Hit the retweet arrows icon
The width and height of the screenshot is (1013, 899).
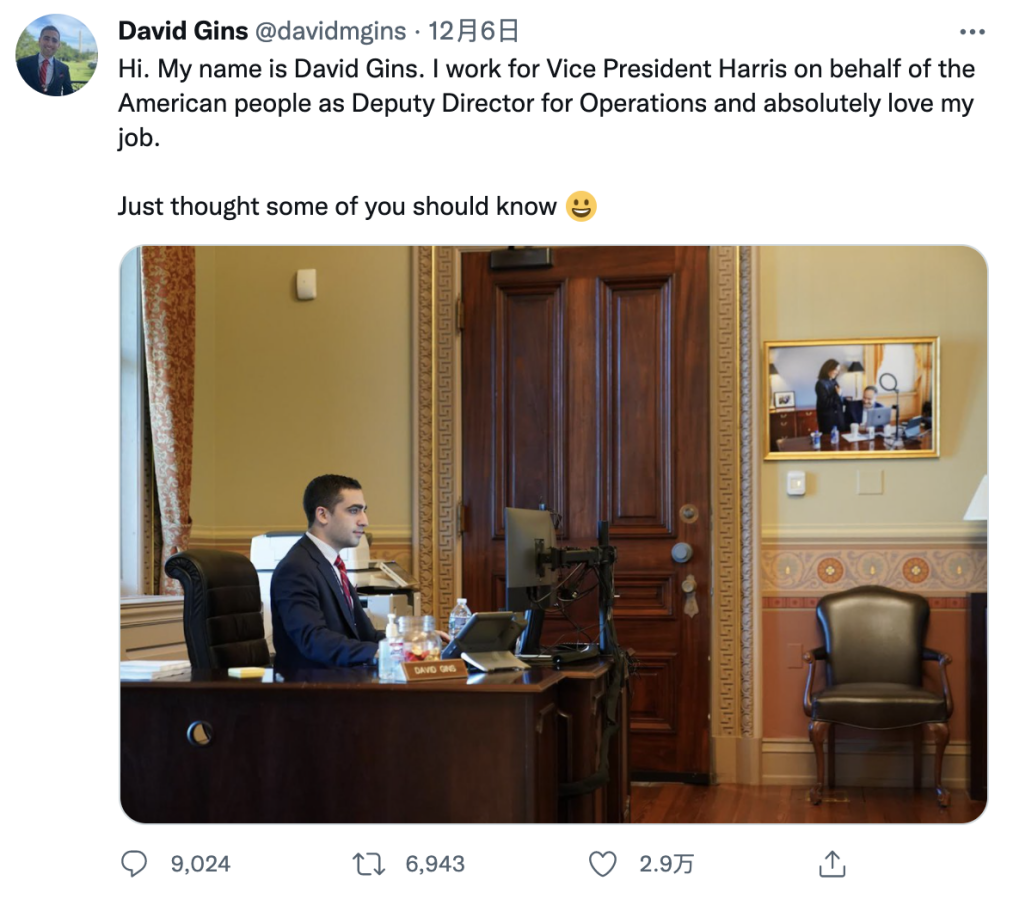click(369, 863)
